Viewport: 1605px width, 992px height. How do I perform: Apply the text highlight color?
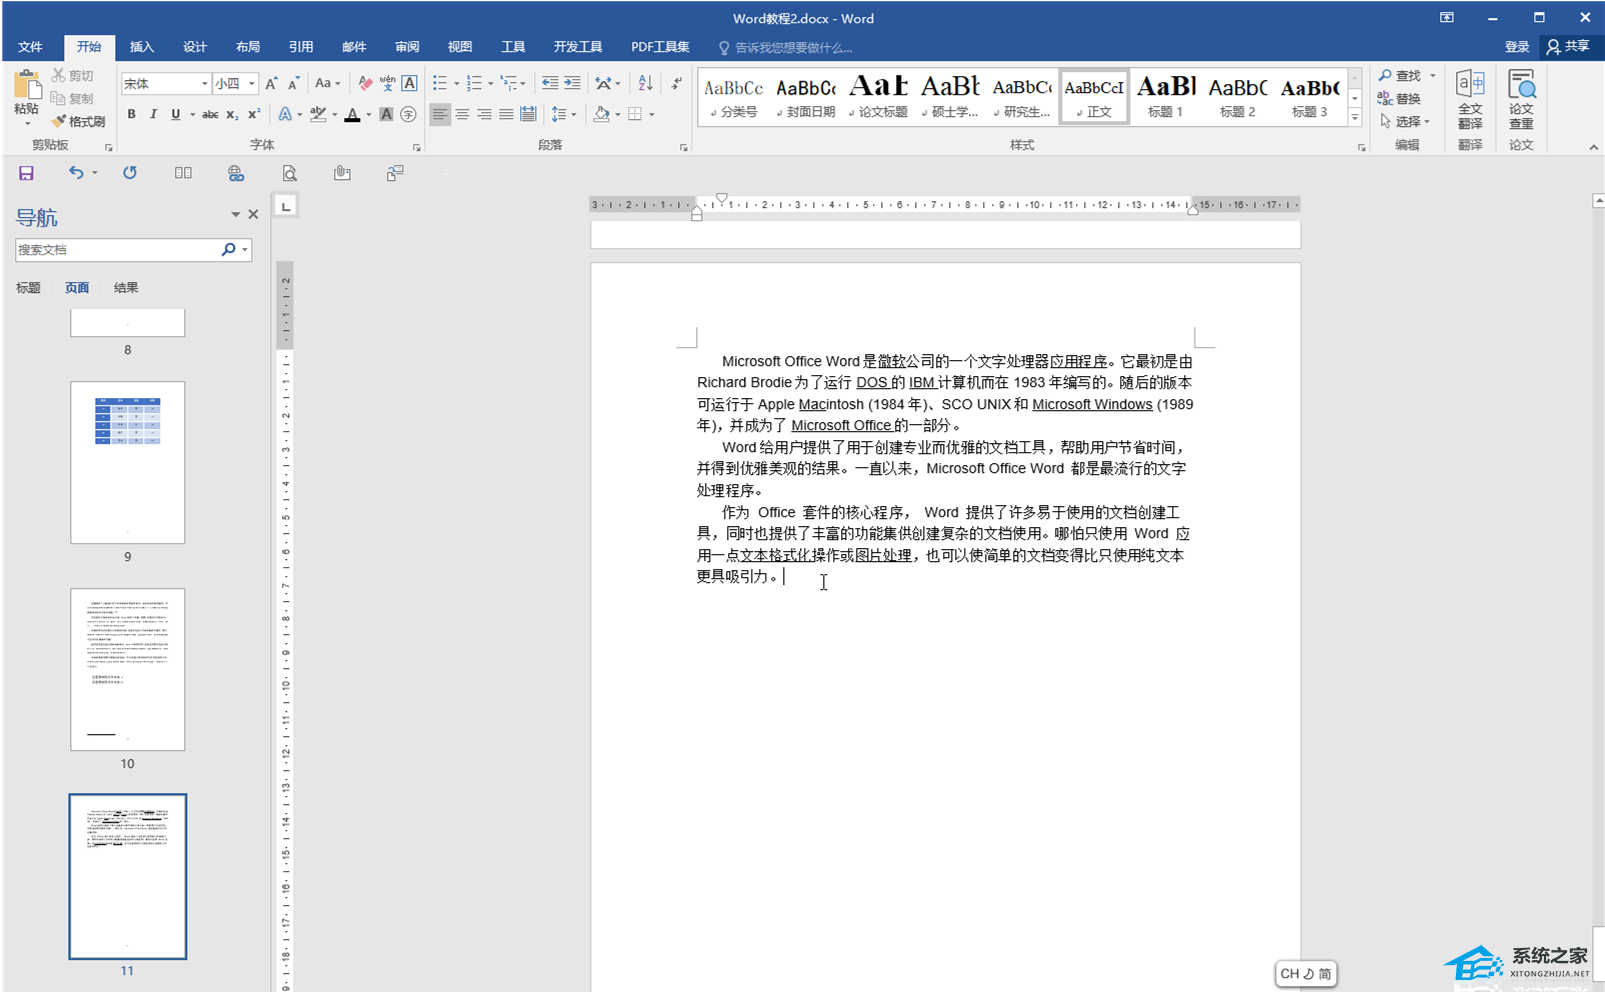click(x=318, y=115)
